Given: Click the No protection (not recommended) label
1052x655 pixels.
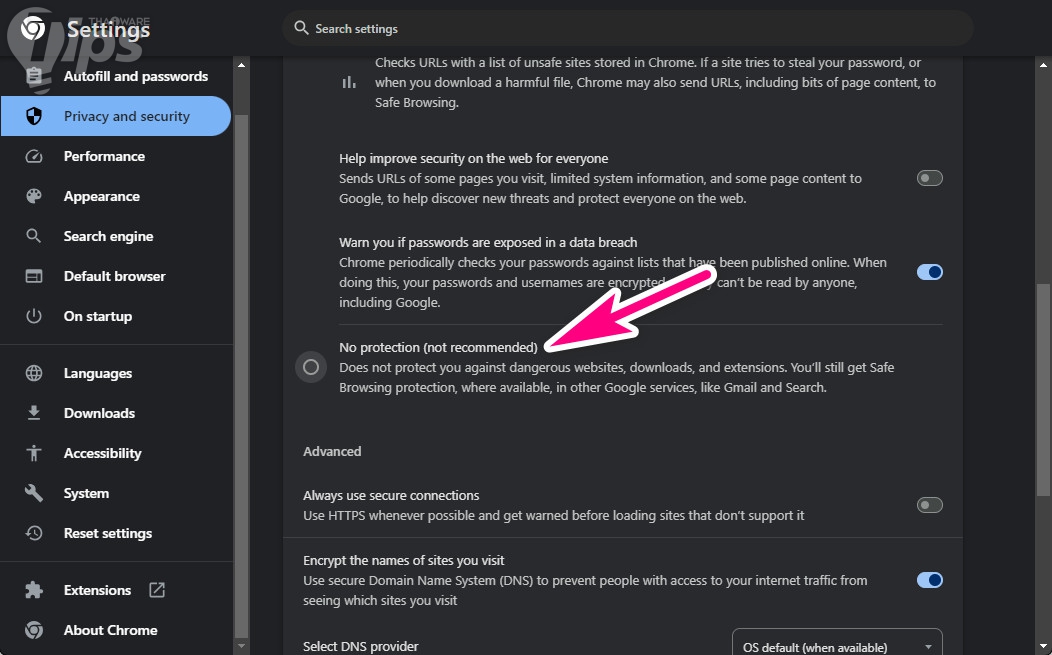Looking at the screenshot, I should click(x=438, y=348).
